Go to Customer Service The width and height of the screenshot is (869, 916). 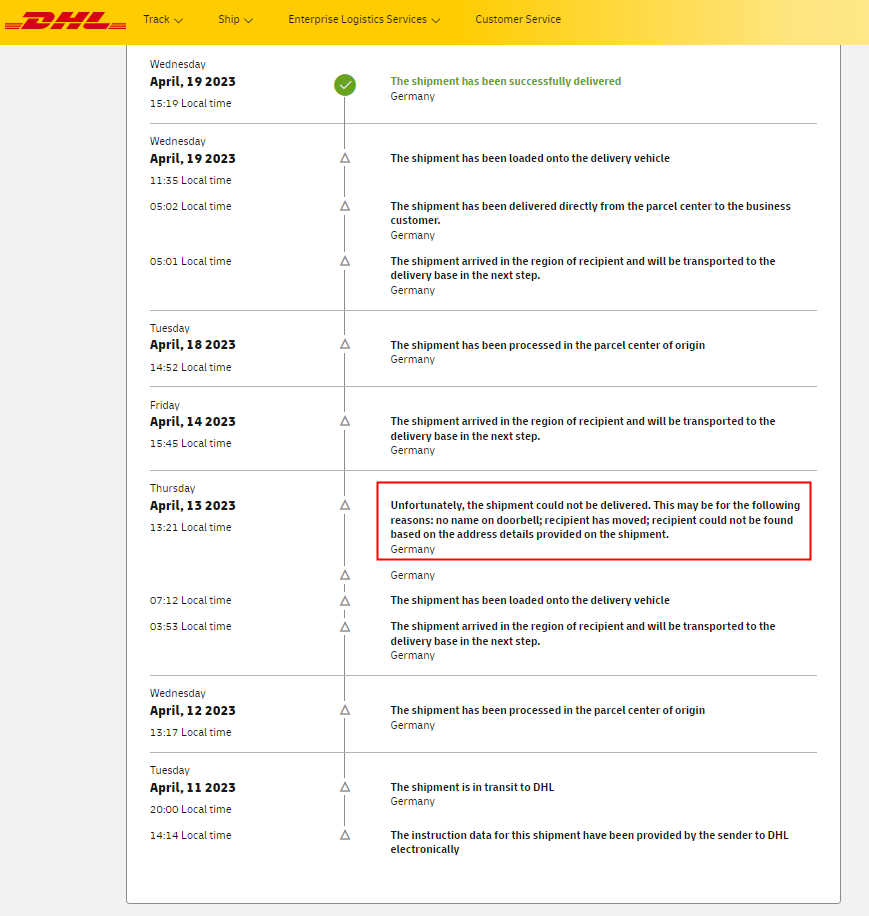tap(518, 20)
